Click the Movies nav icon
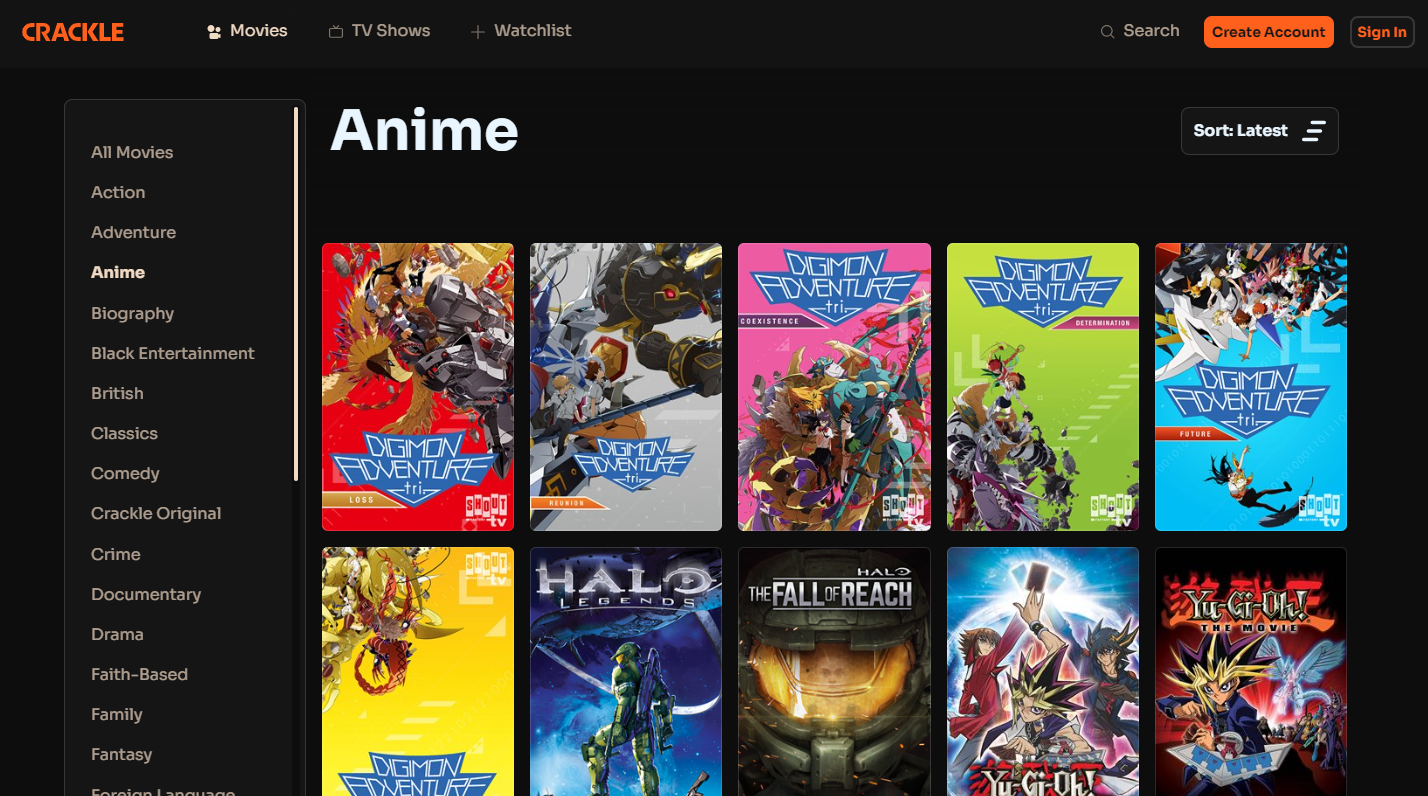Viewport: 1428px width, 796px height. 214,32
